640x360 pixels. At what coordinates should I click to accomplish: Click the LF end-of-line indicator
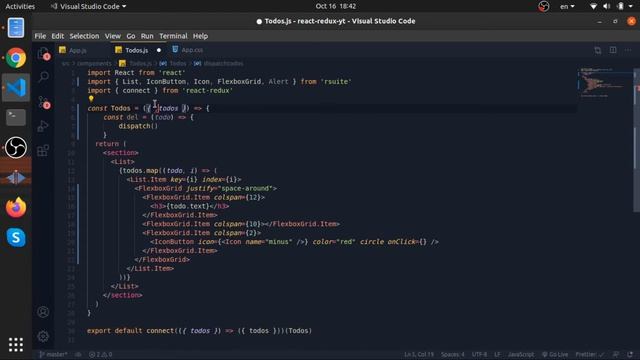(x=497, y=354)
